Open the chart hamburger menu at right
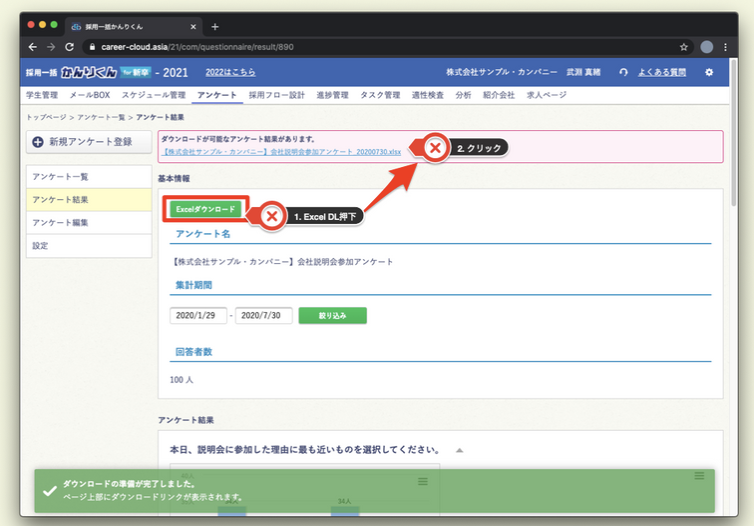 (x=699, y=476)
